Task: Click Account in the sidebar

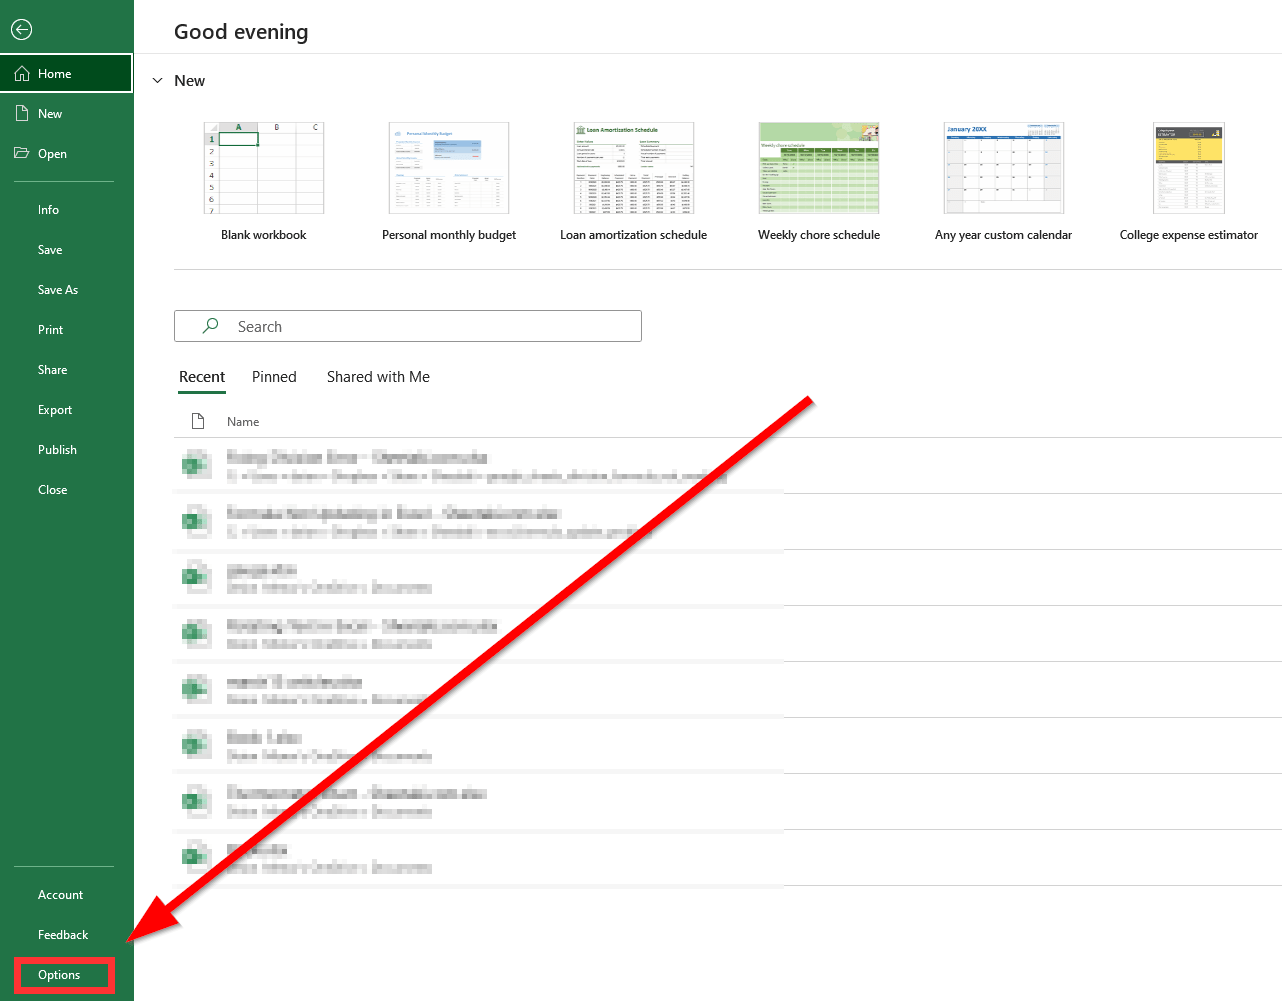Action: [60, 894]
